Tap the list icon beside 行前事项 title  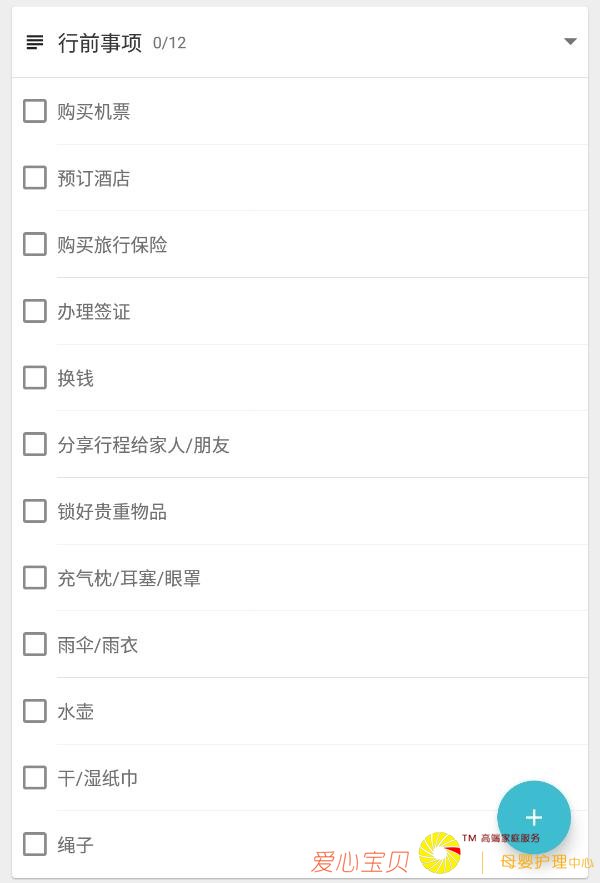(34, 42)
